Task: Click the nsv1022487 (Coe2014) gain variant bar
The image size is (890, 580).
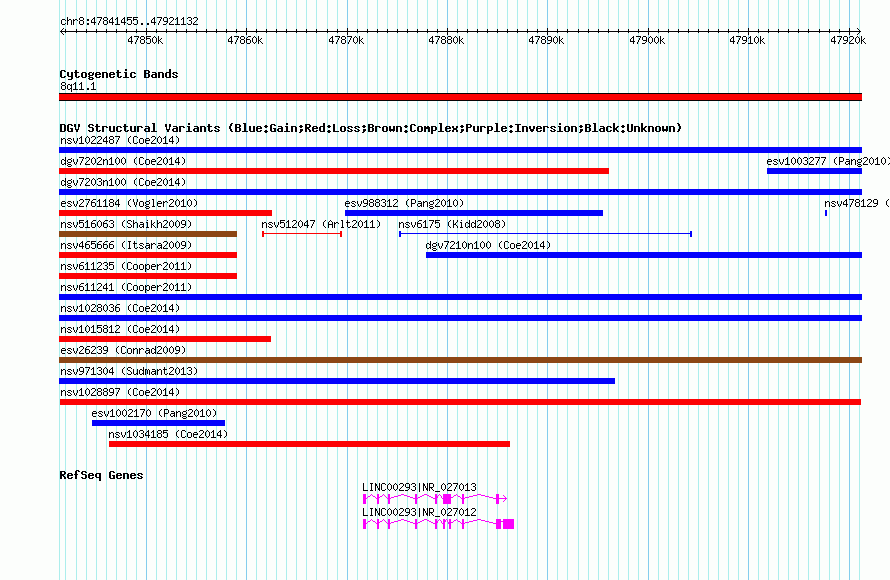Action: coord(460,150)
